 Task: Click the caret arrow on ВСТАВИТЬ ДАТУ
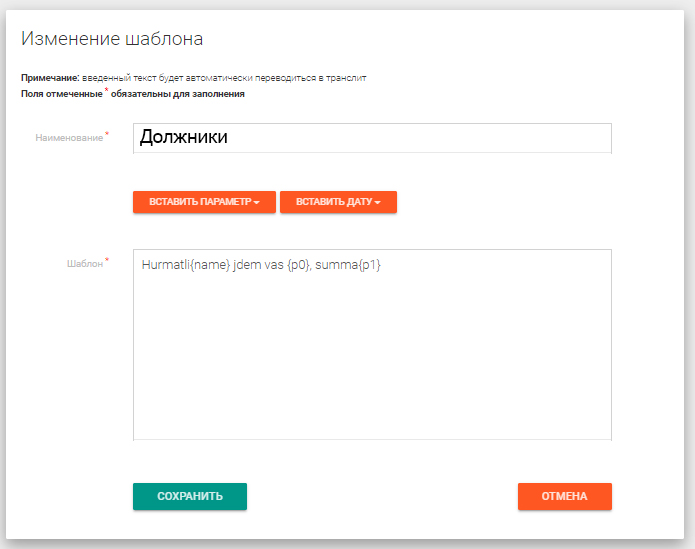point(378,203)
